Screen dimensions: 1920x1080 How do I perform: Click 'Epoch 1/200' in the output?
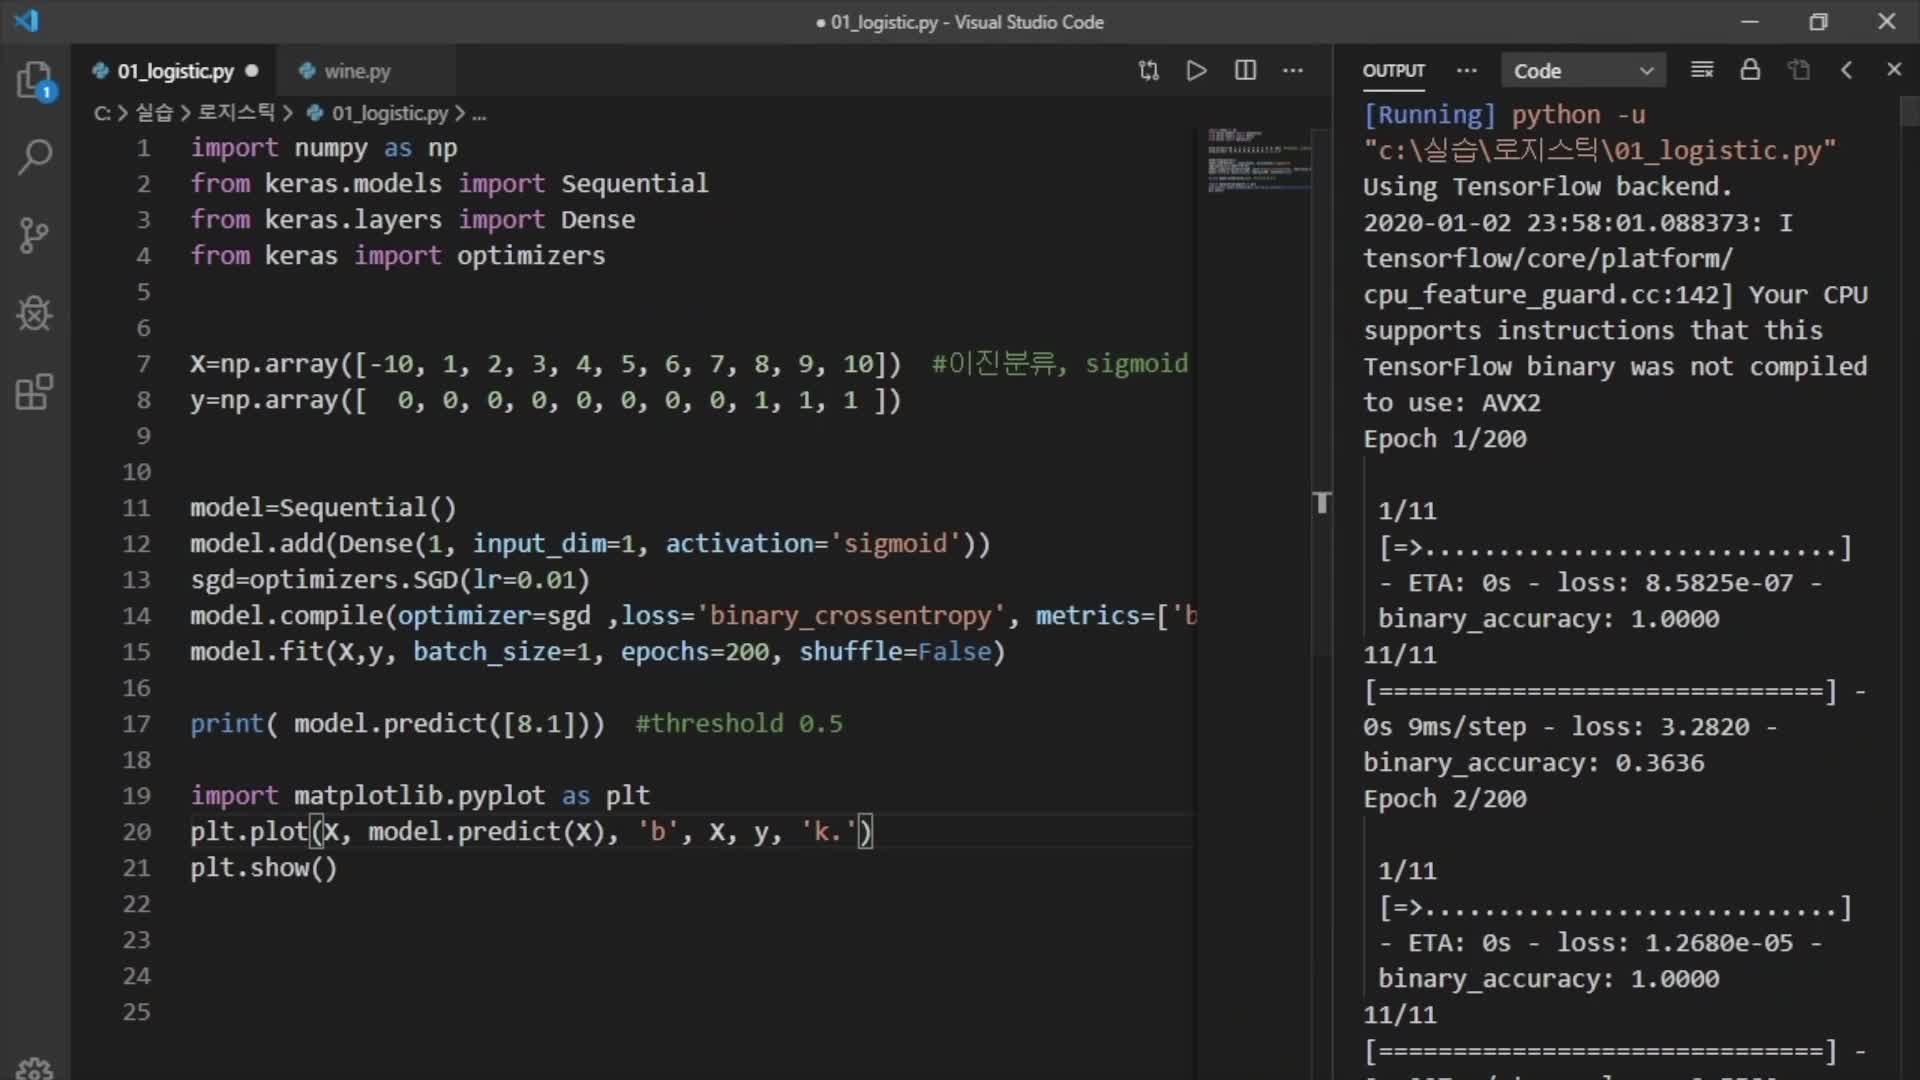1445,439
